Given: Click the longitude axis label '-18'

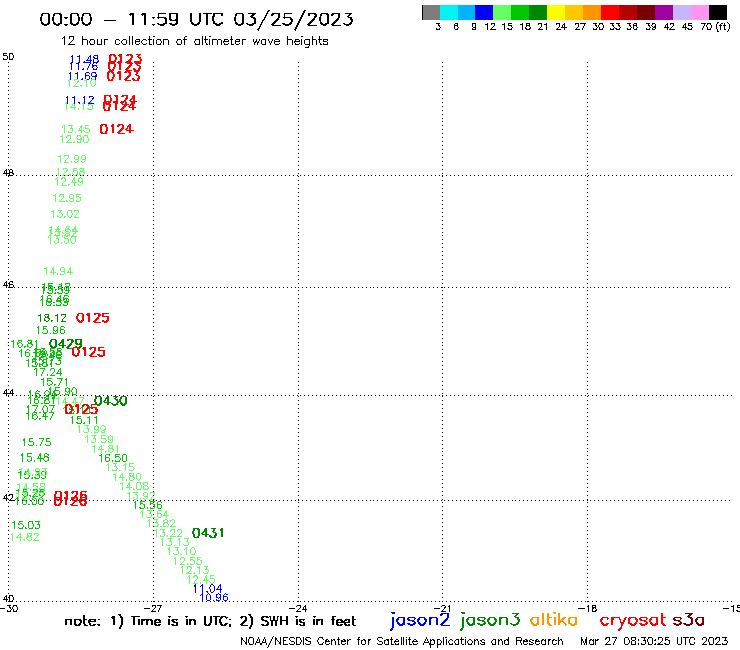Looking at the screenshot, I should pos(587,608).
